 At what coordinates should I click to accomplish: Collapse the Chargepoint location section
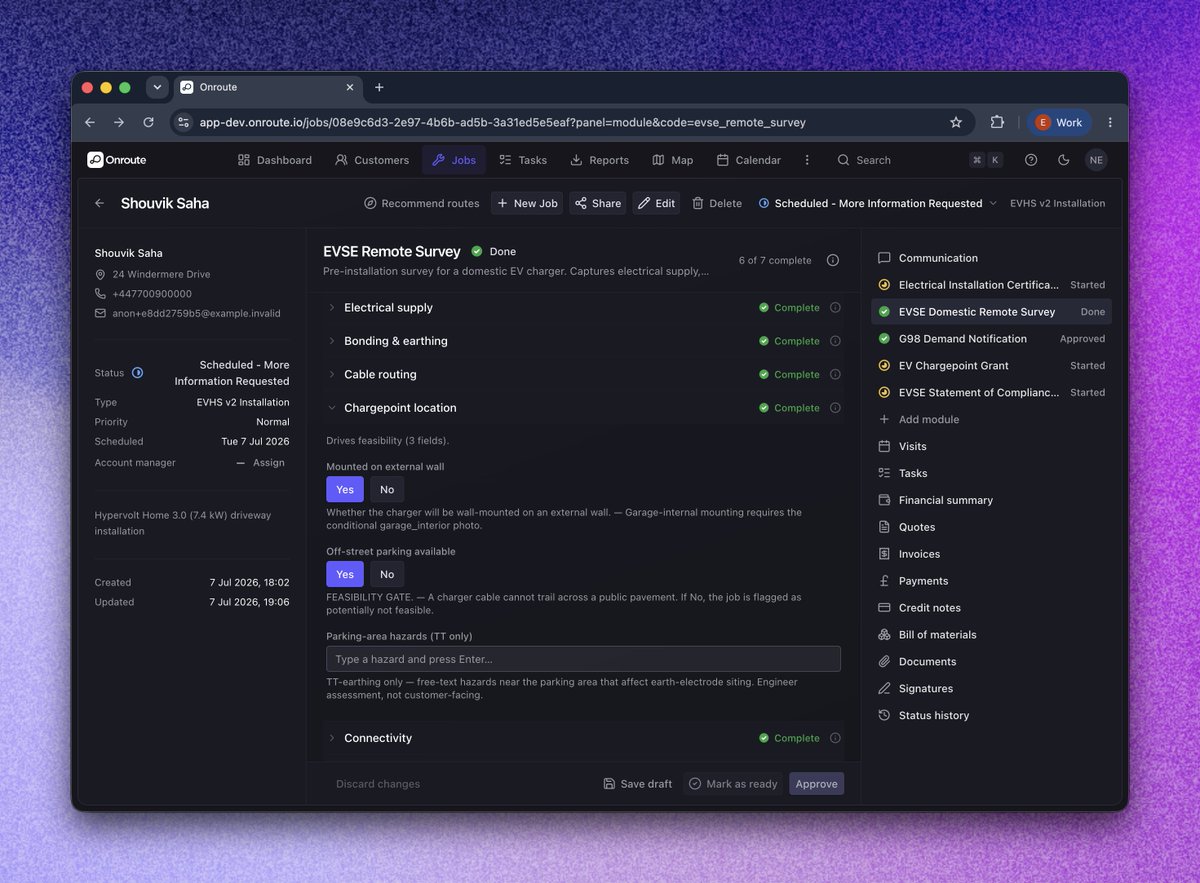click(583, 408)
